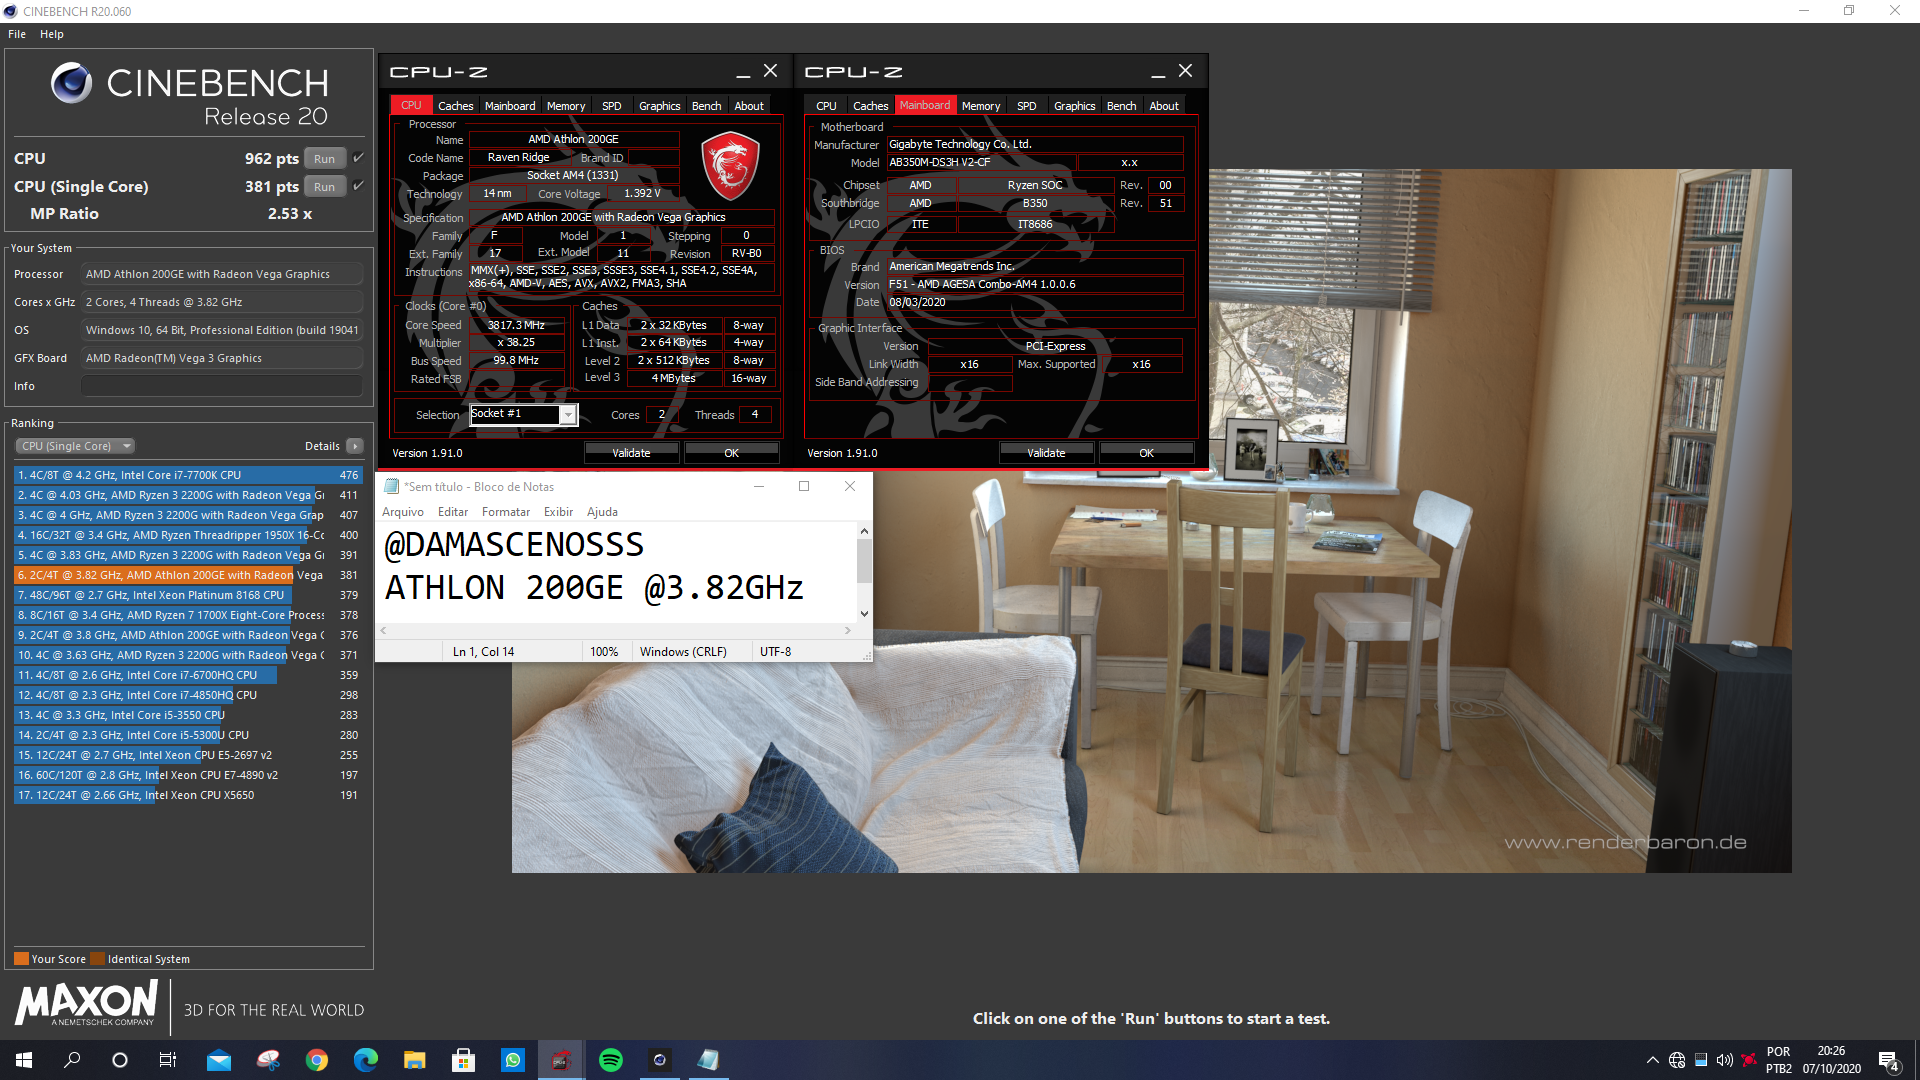This screenshot has width=1920, height=1080.
Task: Click Snip & Sketch taskbar icon
Action: pyautogui.click(x=268, y=1060)
